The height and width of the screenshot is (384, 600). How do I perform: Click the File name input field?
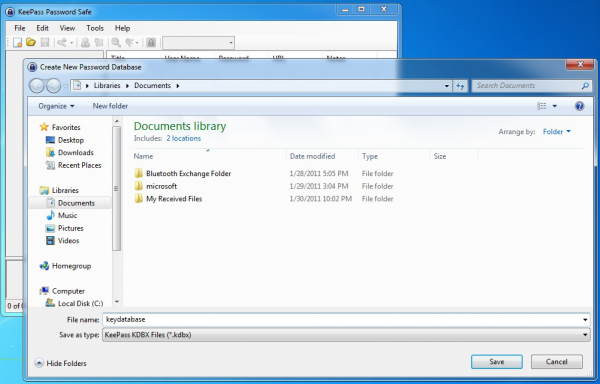(342, 319)
